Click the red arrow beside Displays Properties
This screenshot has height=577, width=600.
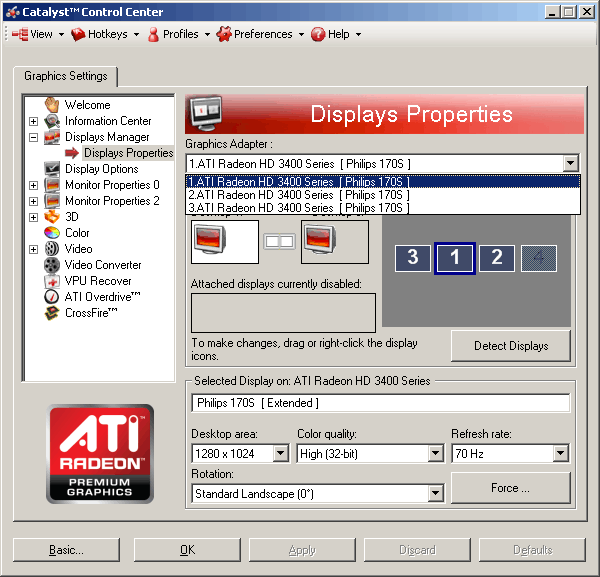72,153
